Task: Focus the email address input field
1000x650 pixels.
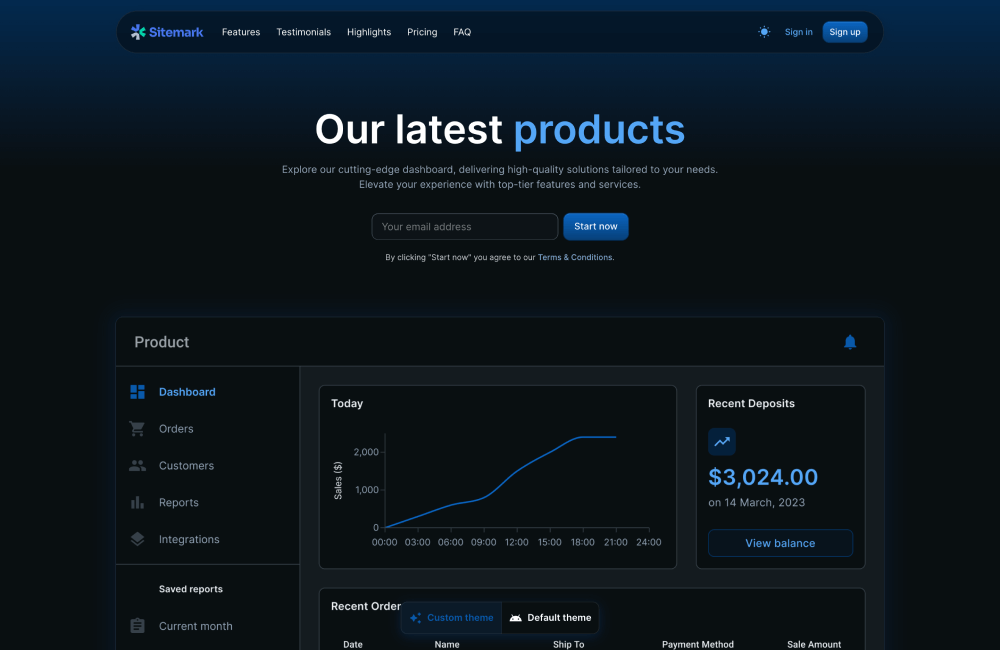Action: tap(464, 227)
